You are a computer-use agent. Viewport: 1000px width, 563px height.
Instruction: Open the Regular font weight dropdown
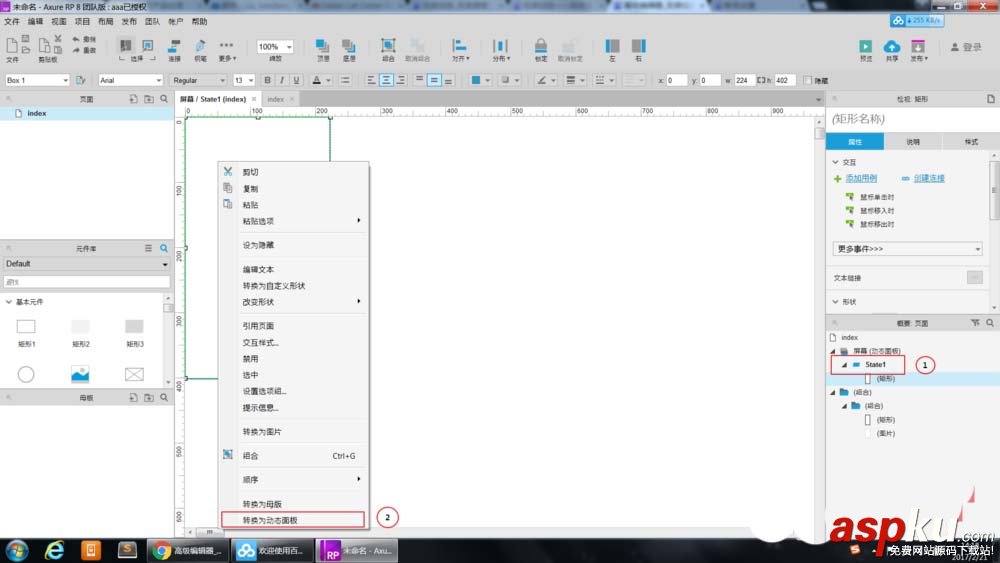point(199,80)
